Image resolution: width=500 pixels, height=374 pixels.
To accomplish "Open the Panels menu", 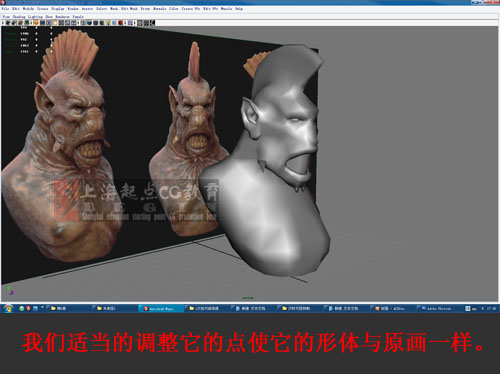I will click(78, 17).
